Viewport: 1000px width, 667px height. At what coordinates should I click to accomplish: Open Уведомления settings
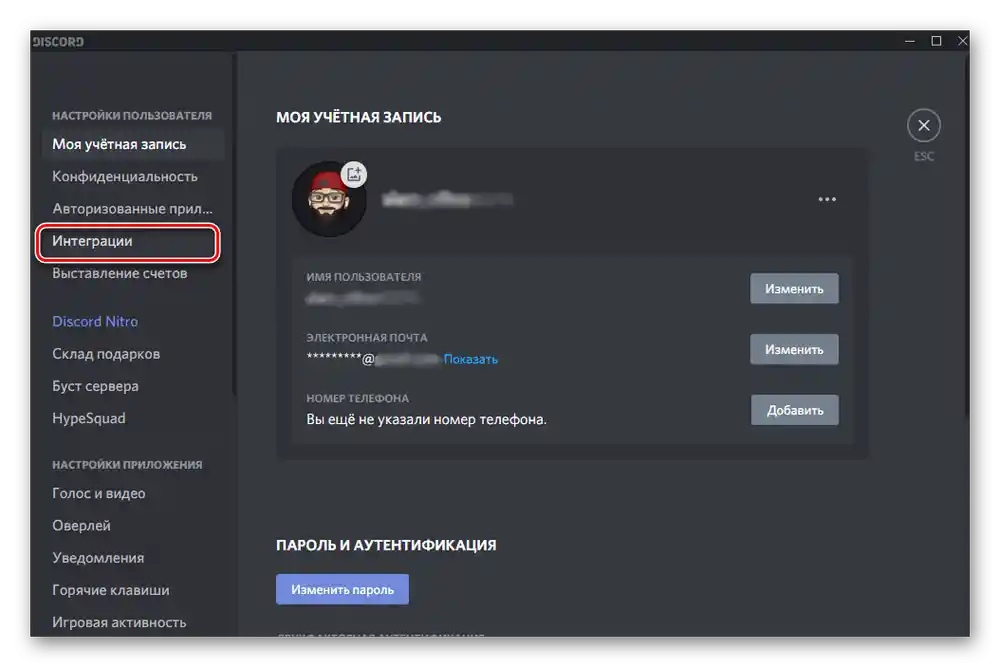[x=133, y=558]
